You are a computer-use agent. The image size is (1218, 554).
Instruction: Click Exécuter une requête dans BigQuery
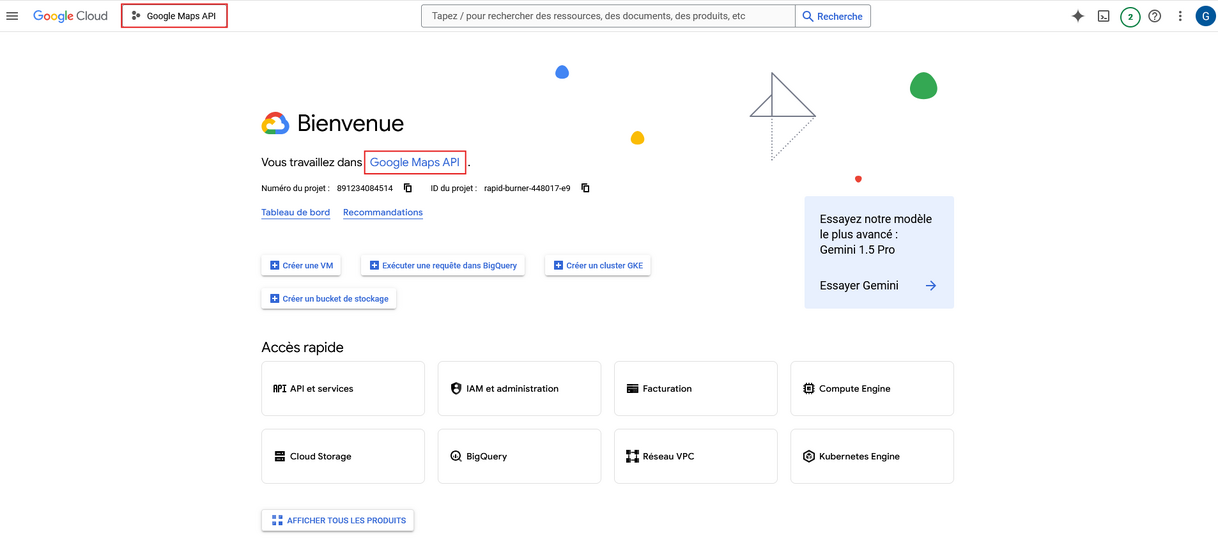coord(443,265)
